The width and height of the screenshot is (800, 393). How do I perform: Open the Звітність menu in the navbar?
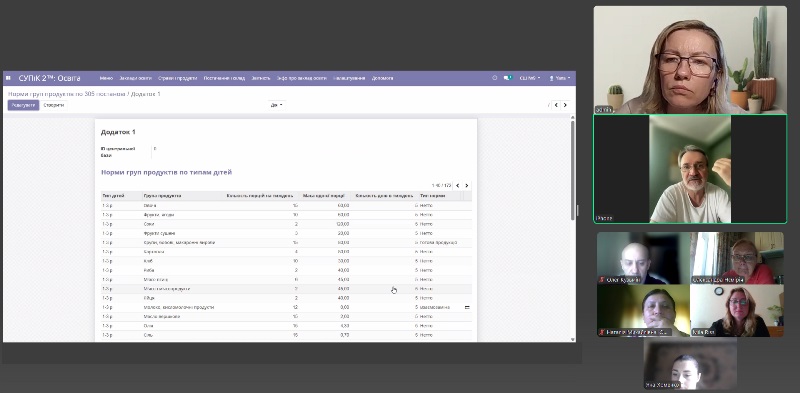click(261, 78)
